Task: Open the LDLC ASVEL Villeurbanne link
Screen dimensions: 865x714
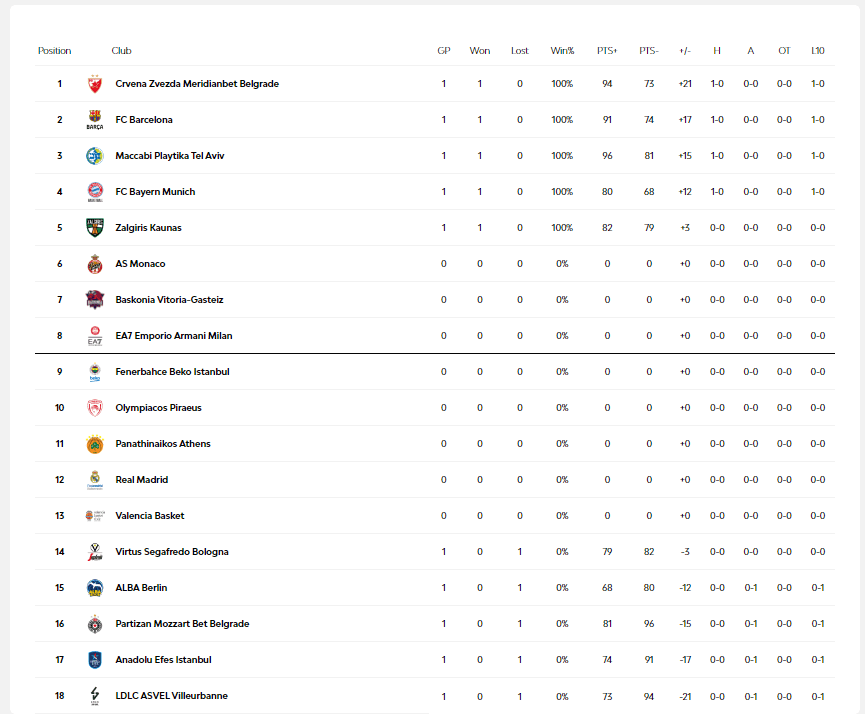Action: pos(171,696)
